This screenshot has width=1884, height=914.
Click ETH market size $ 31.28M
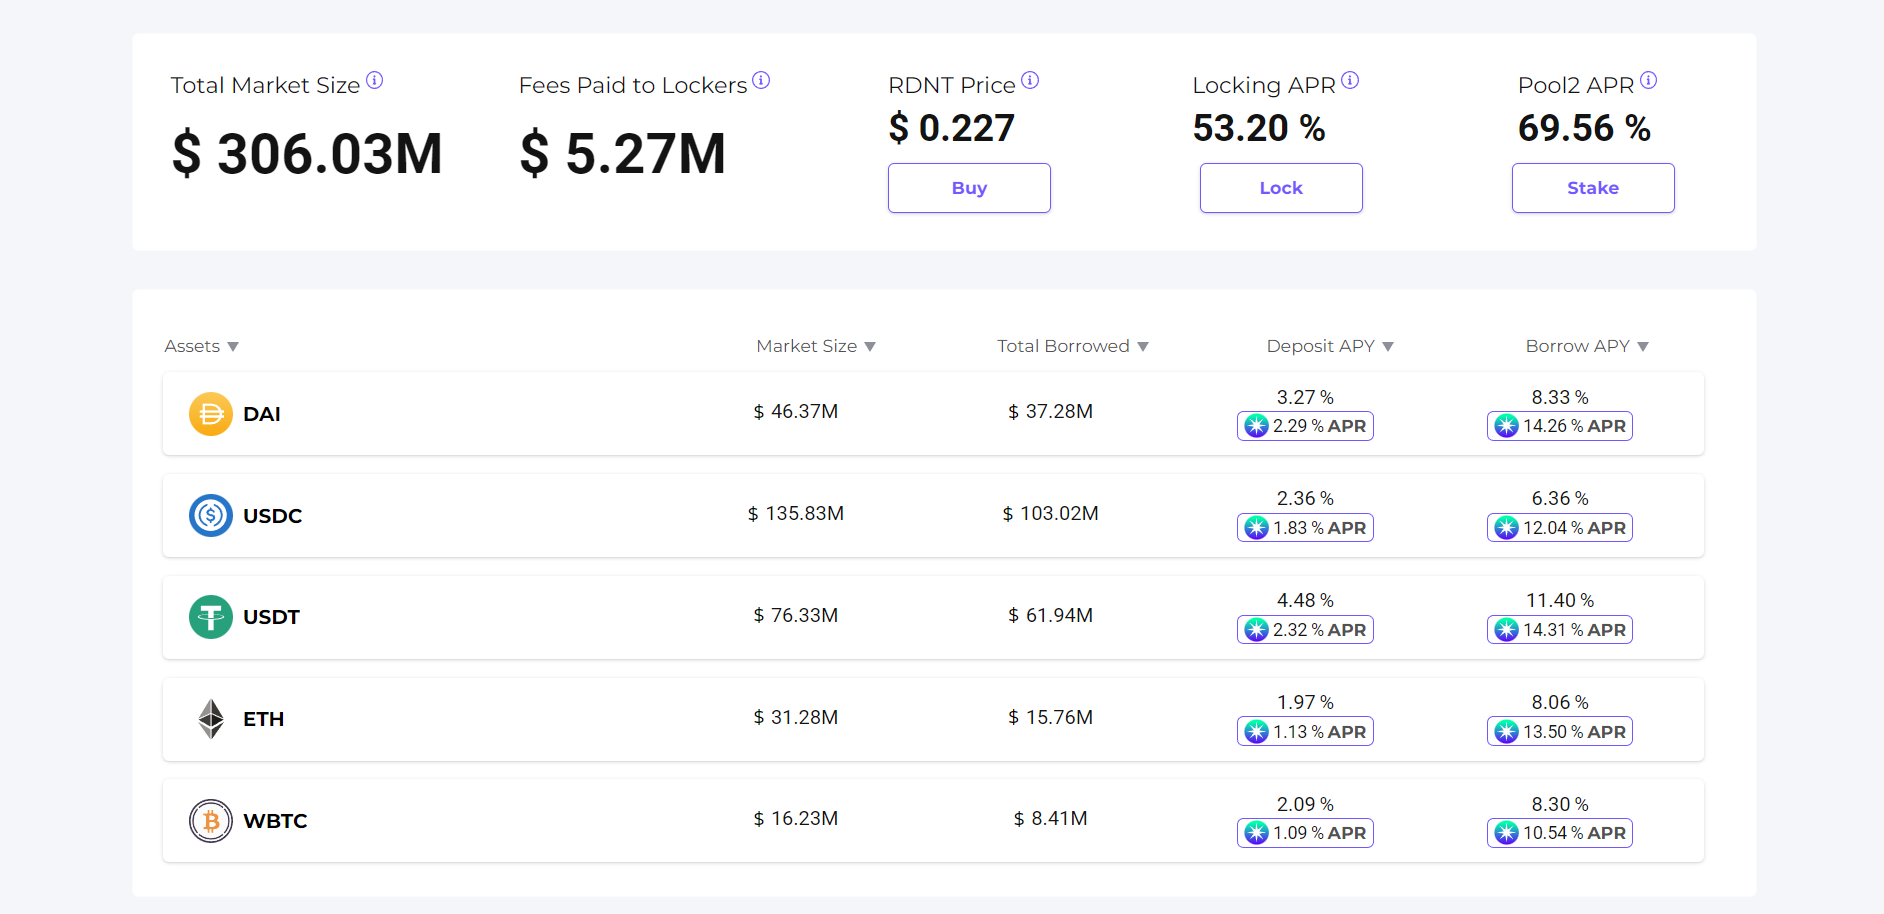[796, 717]
